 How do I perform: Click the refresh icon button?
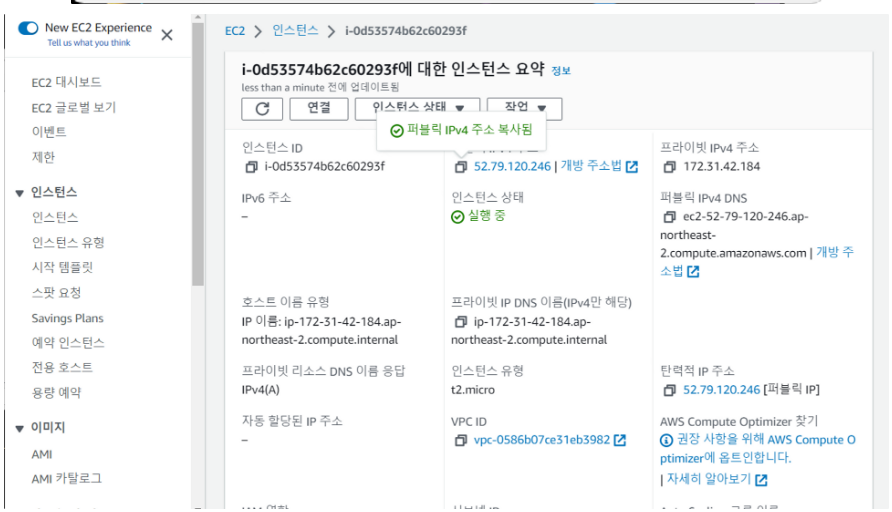[262, 109]
